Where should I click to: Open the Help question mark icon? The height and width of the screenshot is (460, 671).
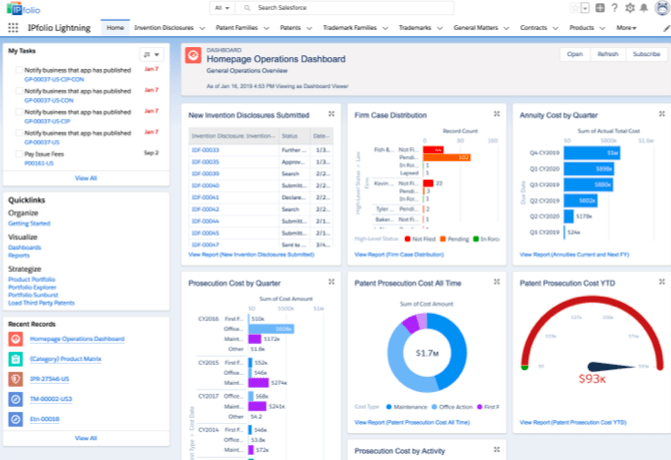coord(615,8)
